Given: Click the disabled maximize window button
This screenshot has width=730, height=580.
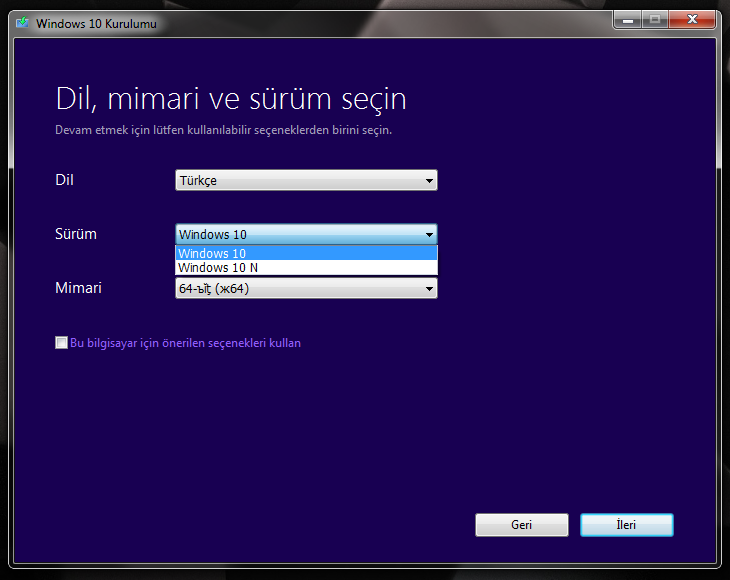Looking at the screenshot, I should [655, 20].
